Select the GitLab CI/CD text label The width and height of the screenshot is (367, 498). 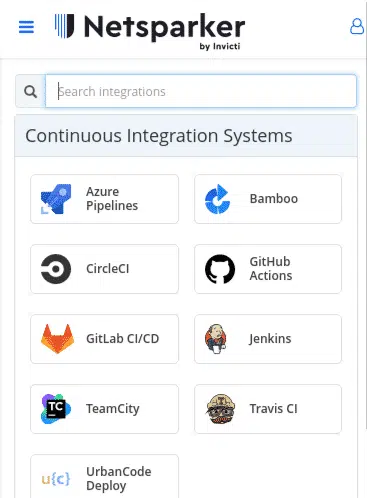coord(123,339)
